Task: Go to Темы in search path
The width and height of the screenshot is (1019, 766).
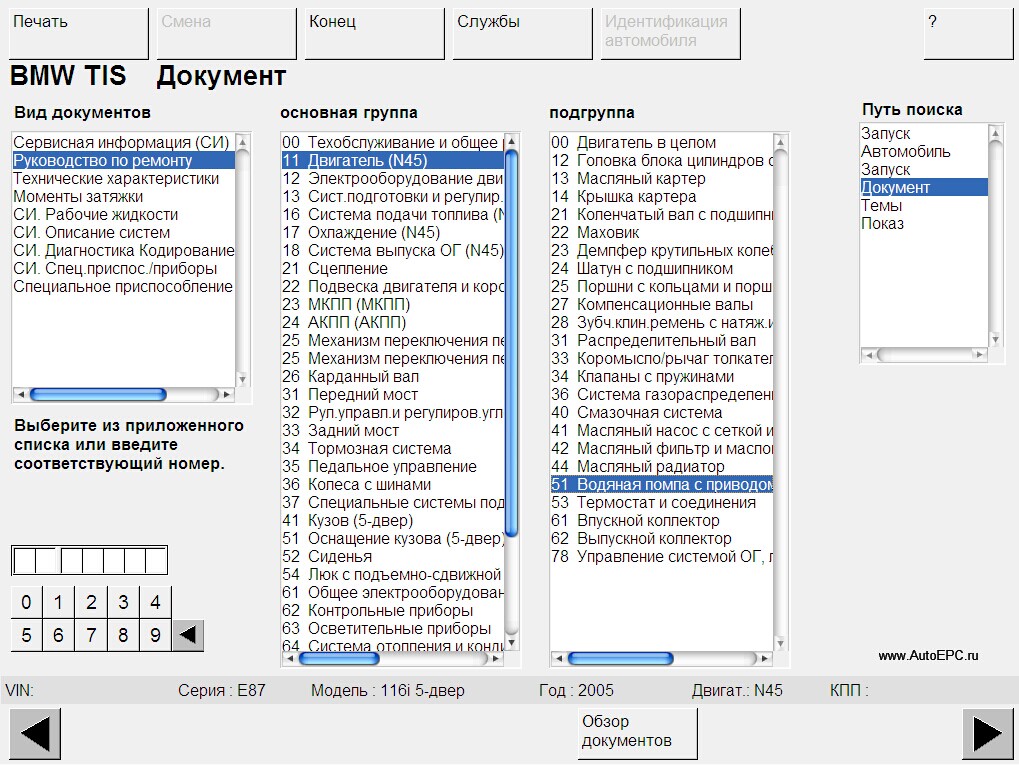Action: point(923,205)
